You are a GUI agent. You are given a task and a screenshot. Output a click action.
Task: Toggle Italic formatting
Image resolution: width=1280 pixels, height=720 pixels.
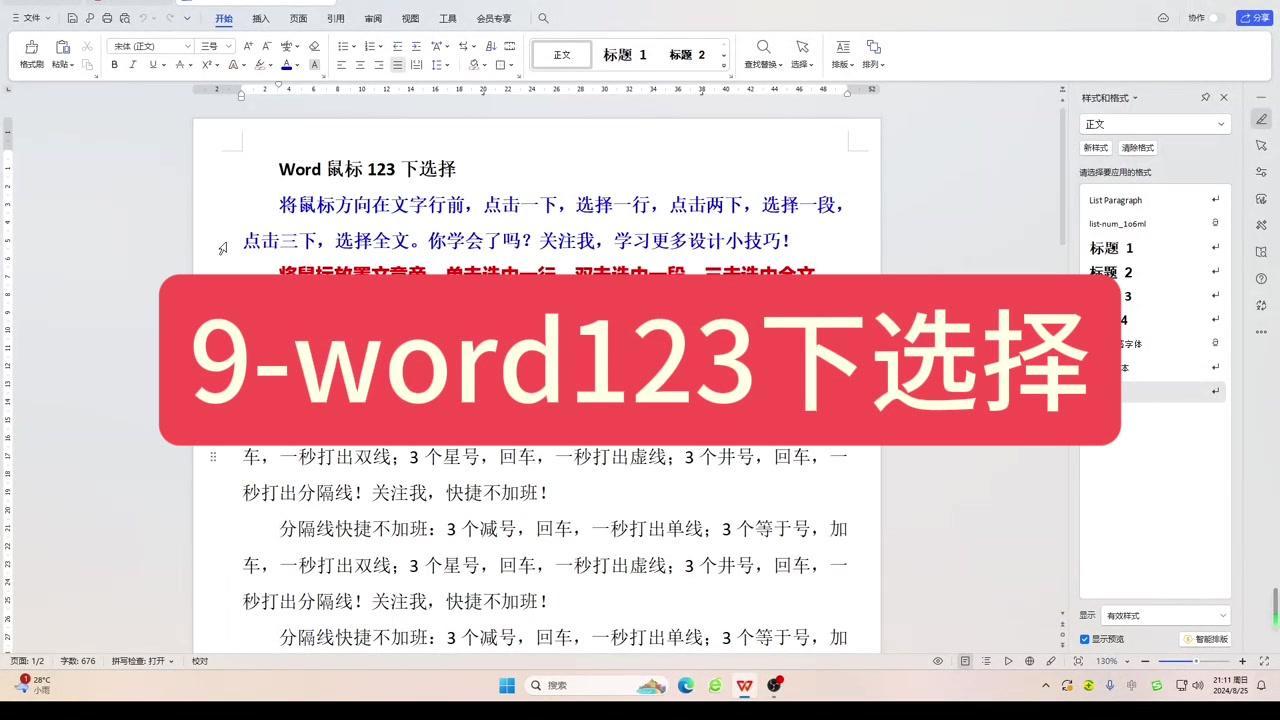pos(133,65)
